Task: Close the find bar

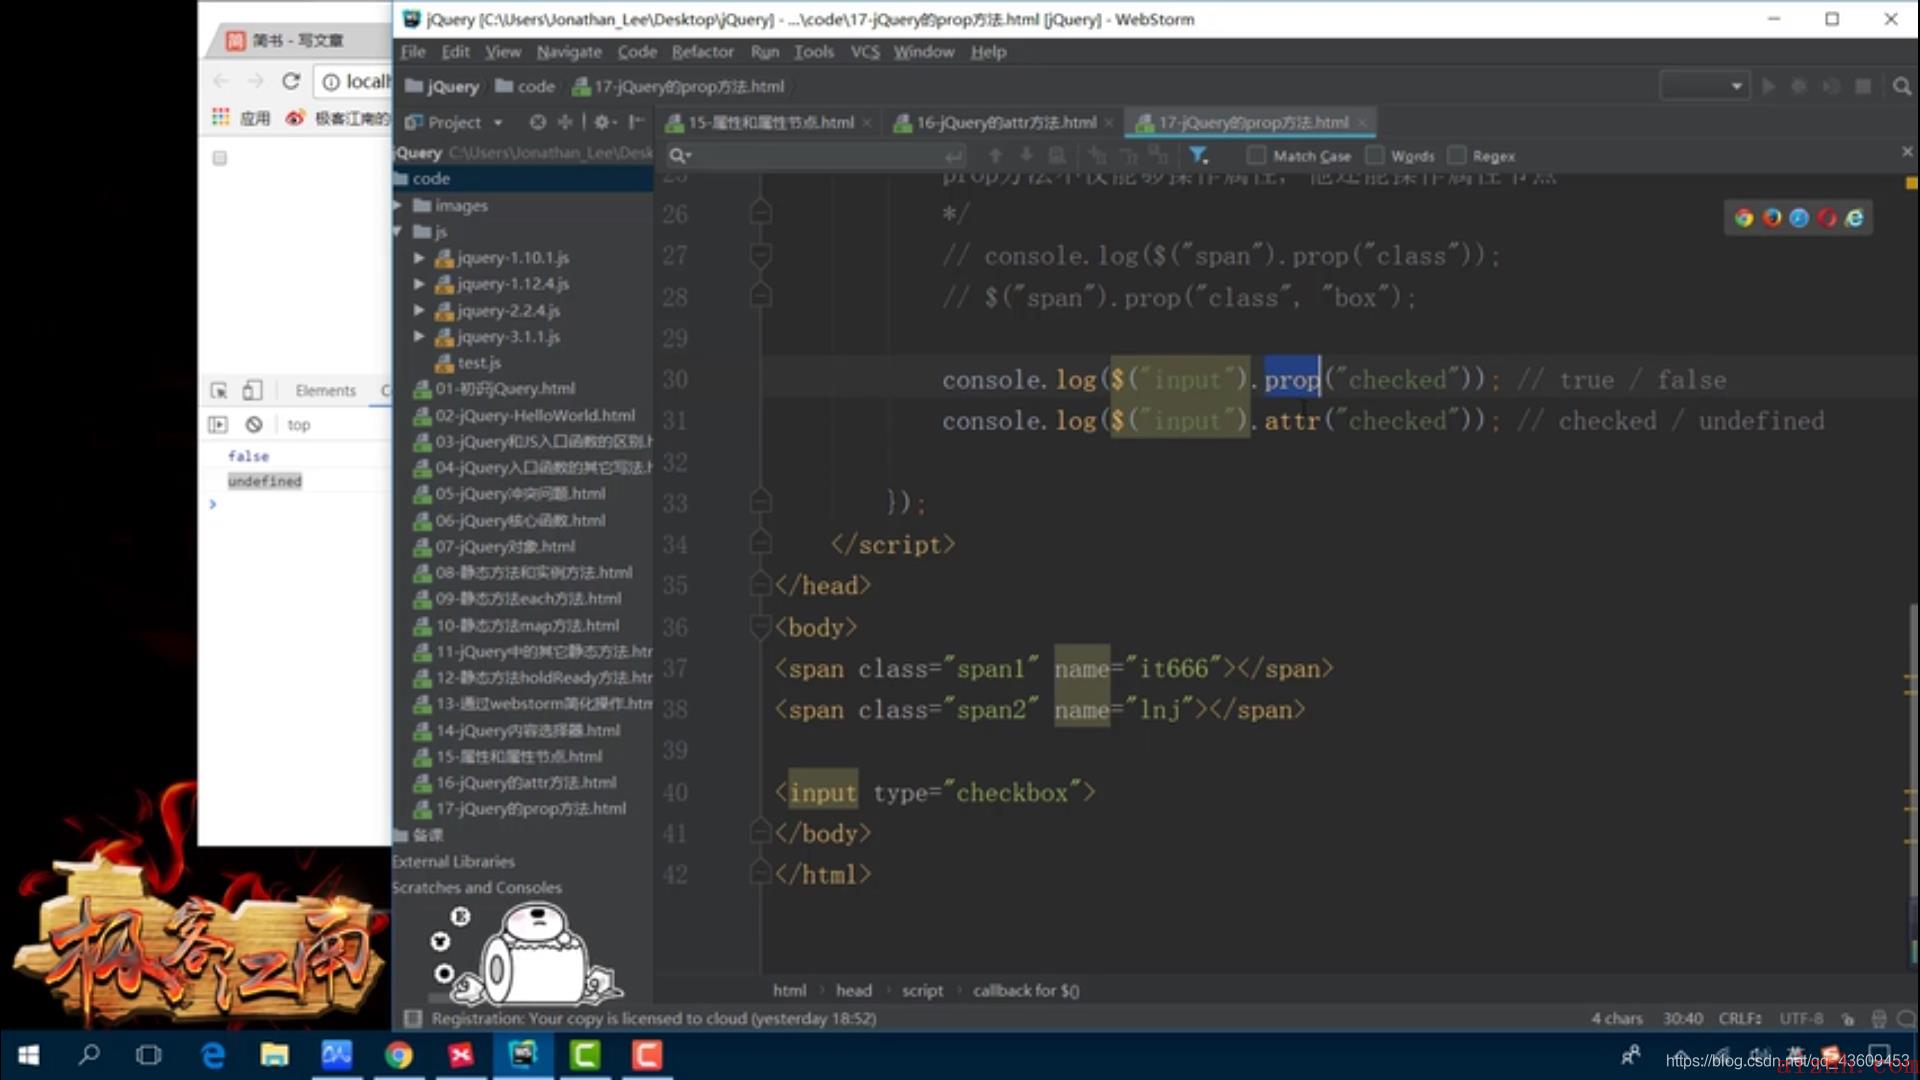Action: click(1907, 151)
